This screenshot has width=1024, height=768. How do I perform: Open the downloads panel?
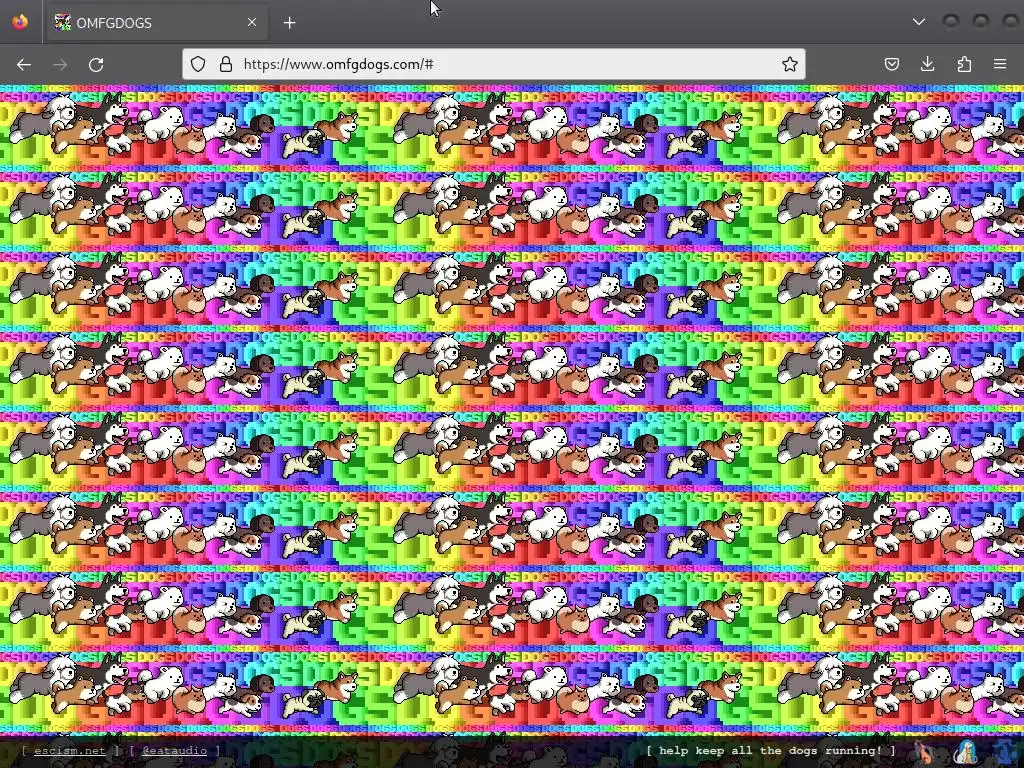point(927,64)
